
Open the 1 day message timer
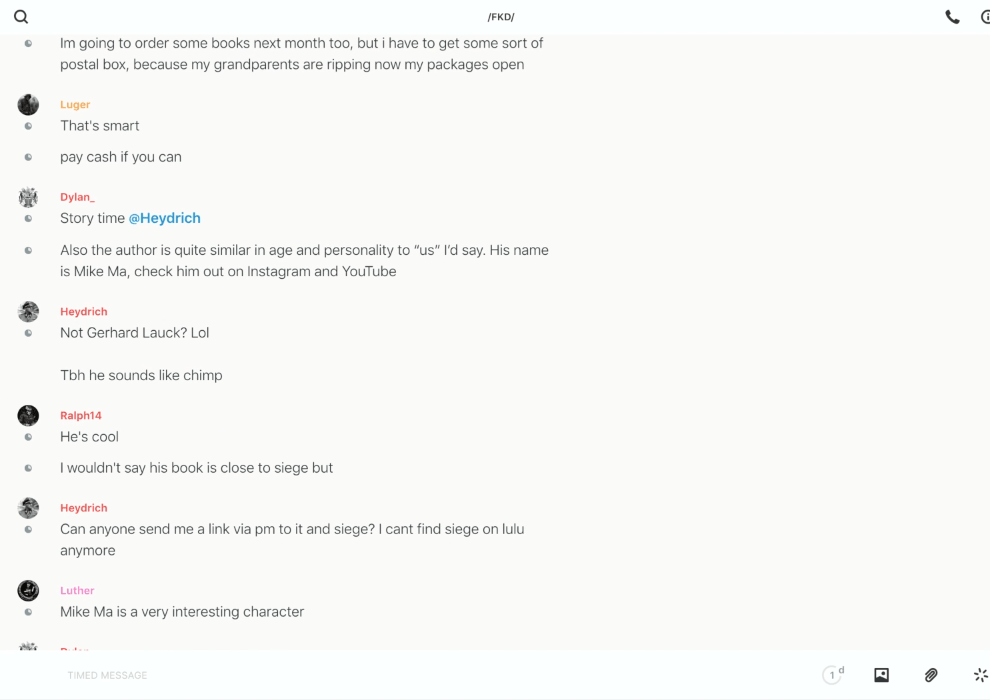[x=832, y=675]
